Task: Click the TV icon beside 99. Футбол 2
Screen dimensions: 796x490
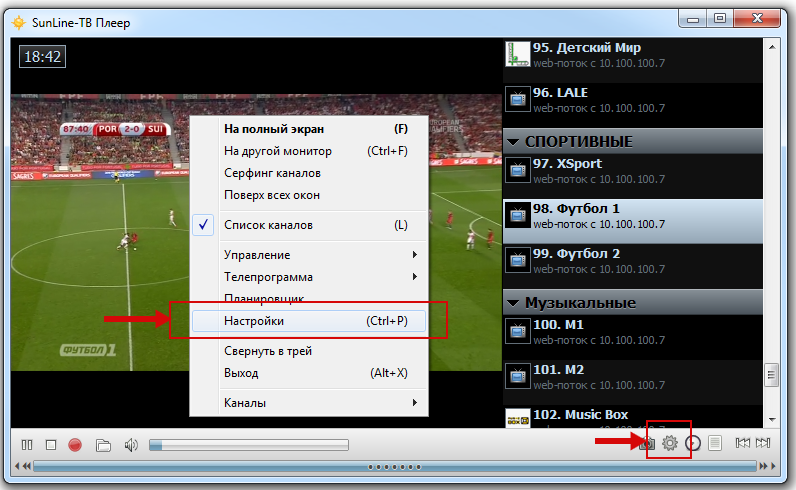Action: pos(518,260)
